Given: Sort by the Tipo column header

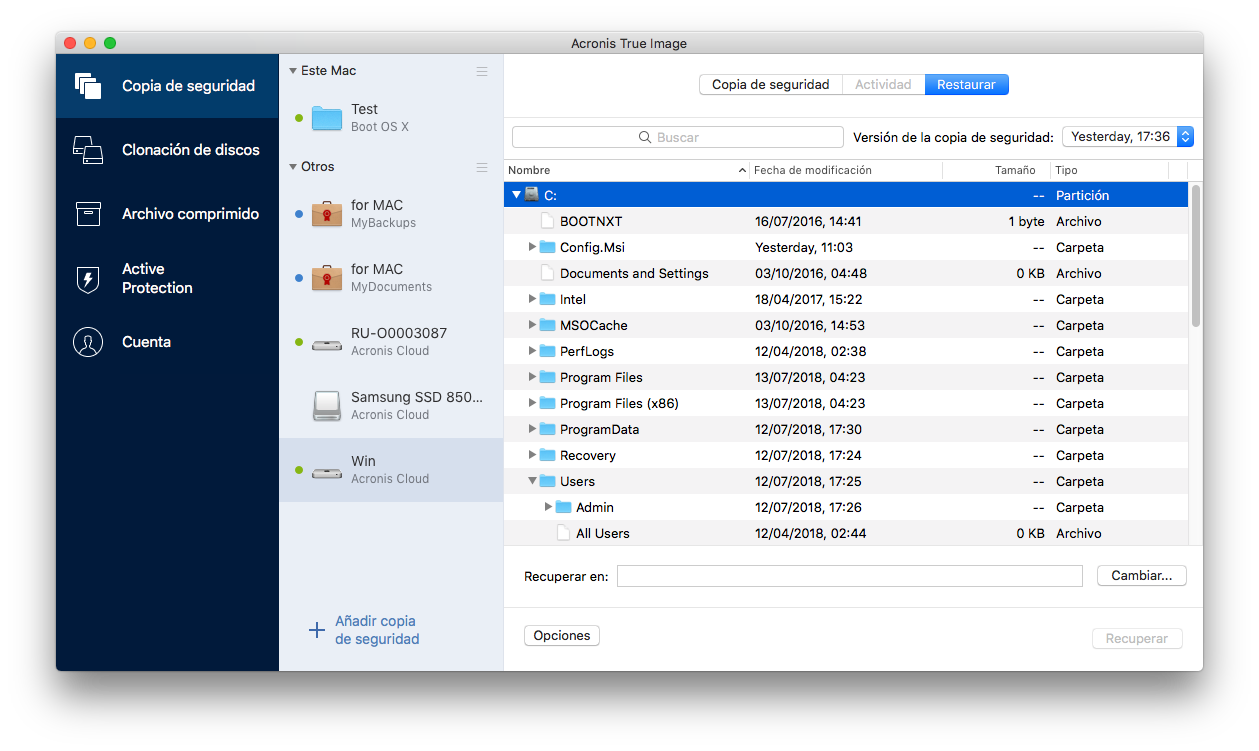Looking at the screenshot, I should pyautogui.click(x=1109, y=170).
